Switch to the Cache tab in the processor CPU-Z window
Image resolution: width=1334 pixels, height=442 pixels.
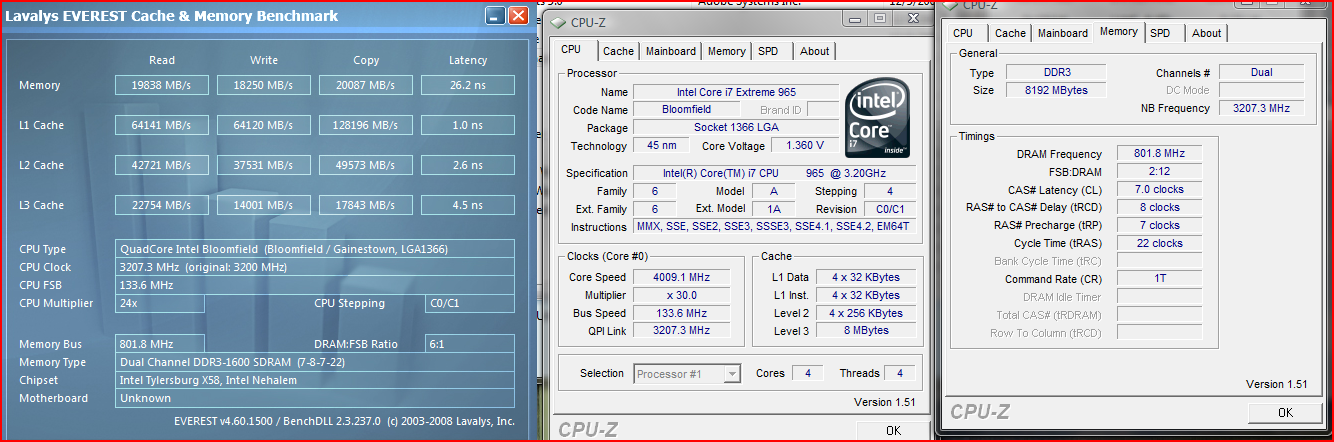tap(618, 51)
